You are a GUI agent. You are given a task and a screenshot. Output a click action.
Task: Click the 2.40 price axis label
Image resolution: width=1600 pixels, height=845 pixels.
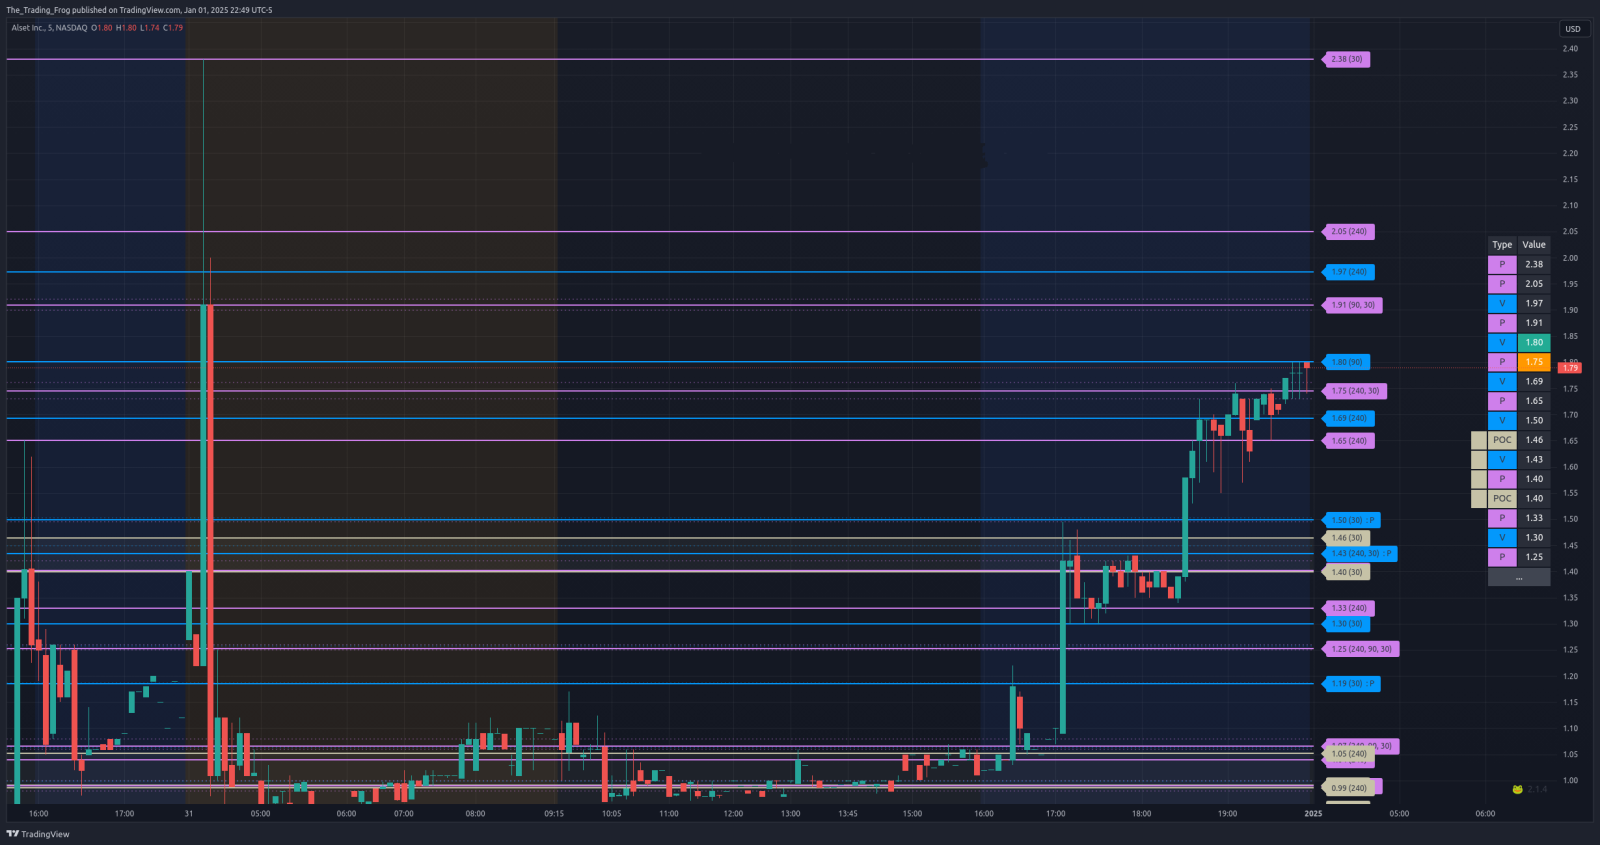tap(1570, 49)
